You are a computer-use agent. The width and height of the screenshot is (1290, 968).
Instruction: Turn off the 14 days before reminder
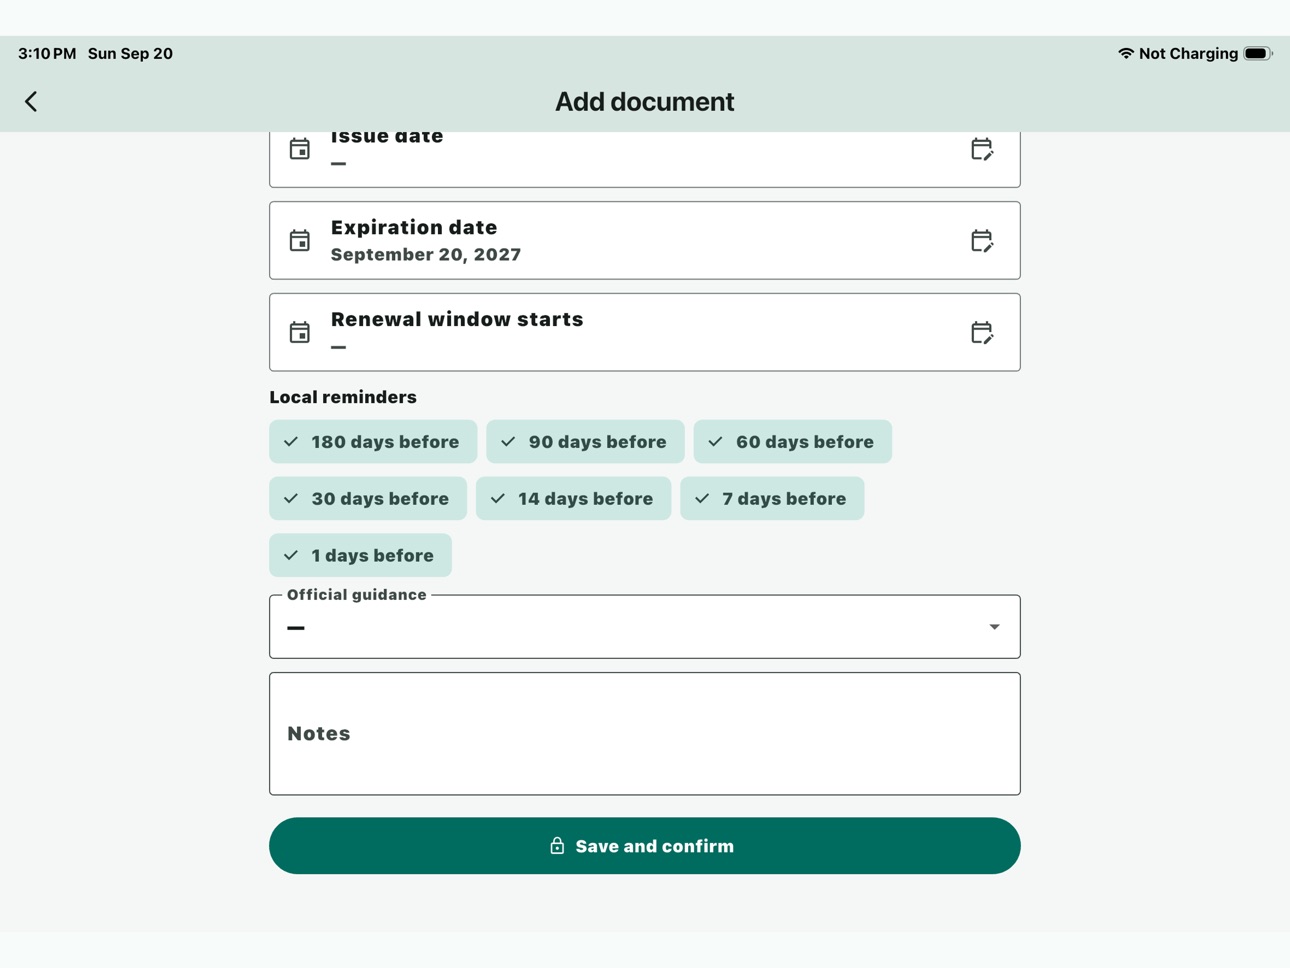[x=573, y=499]
